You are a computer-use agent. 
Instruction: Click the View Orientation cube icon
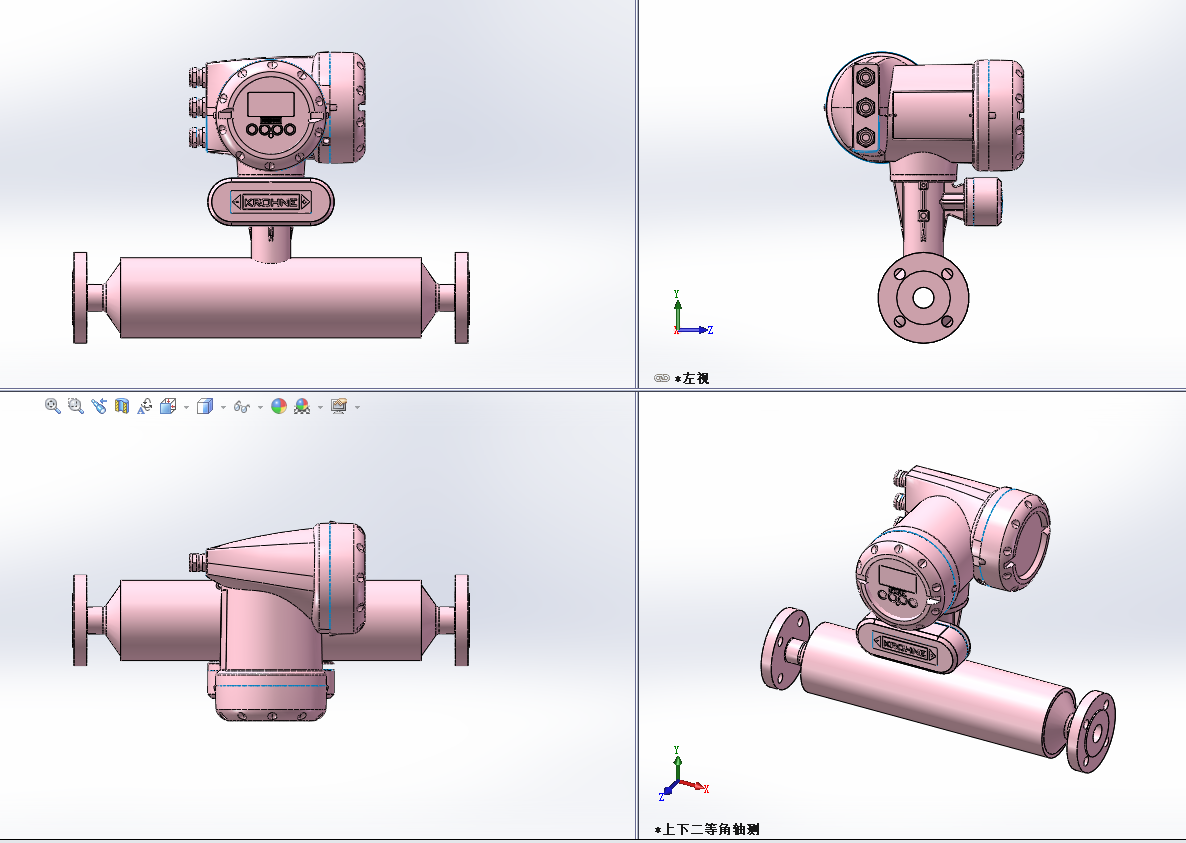168,407
